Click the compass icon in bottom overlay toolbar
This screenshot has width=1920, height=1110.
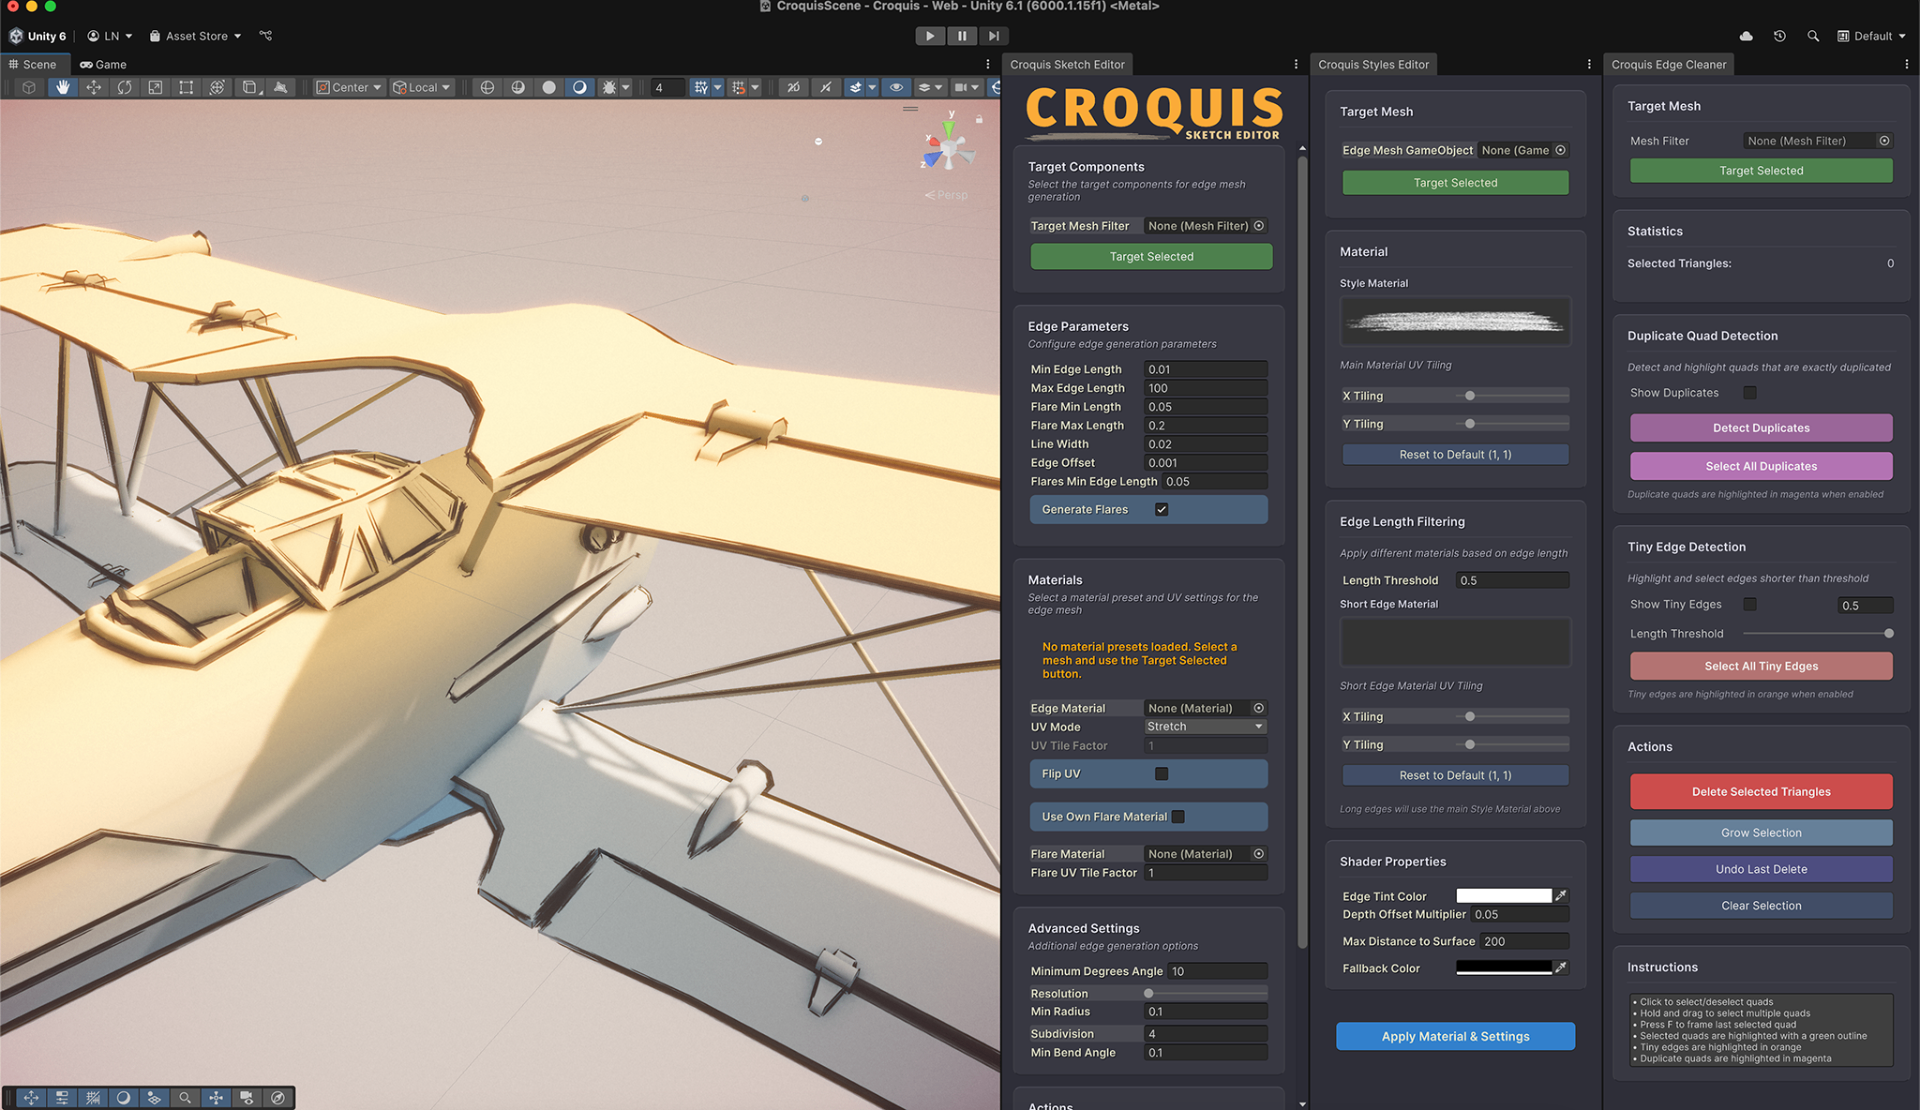[x=278, y=1098]
